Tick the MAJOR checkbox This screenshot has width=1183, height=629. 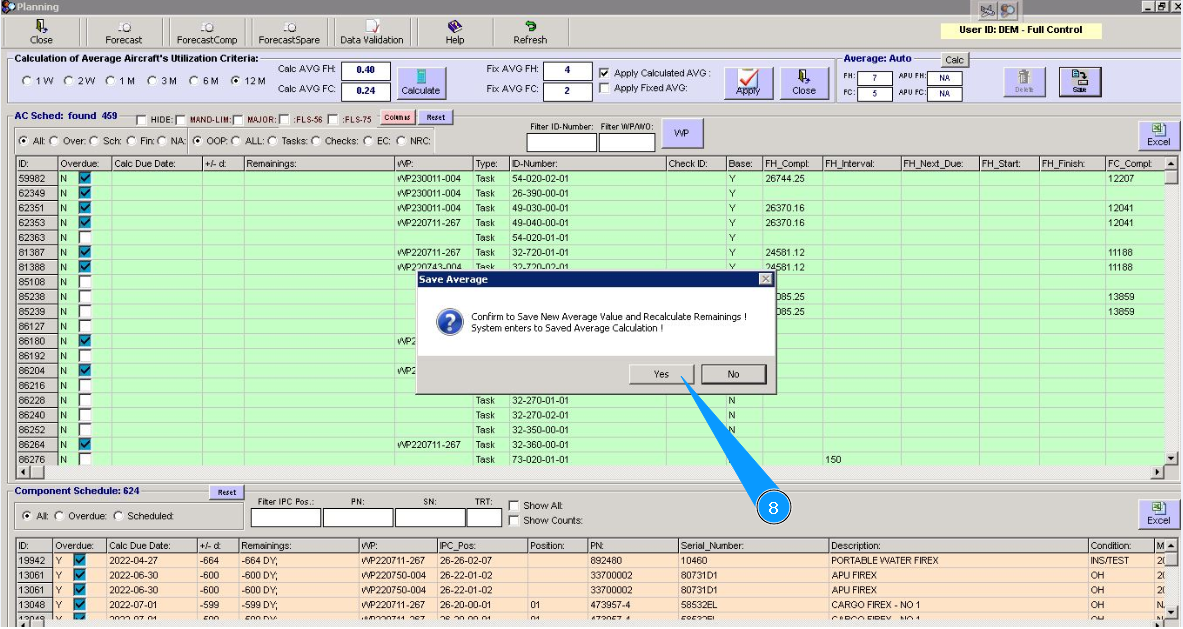(238, 120)
